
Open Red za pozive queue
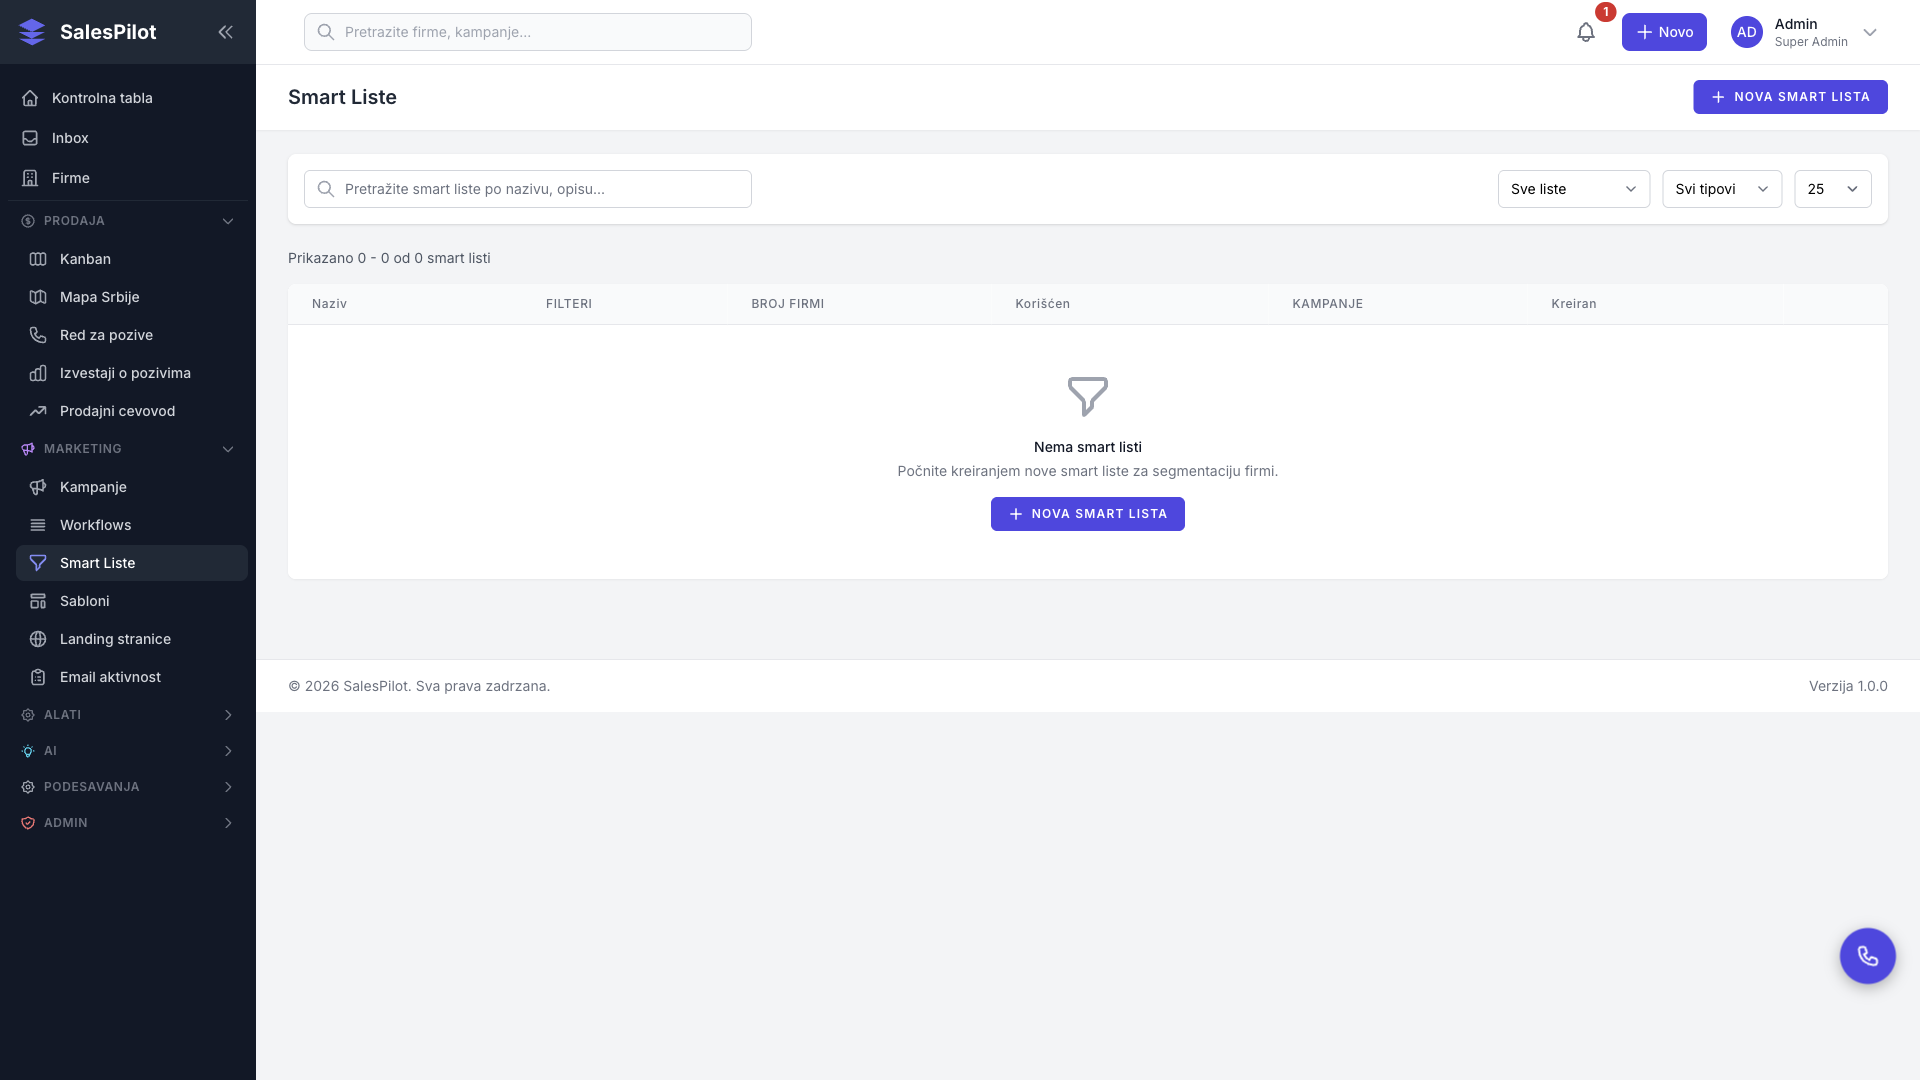[106, 335]
